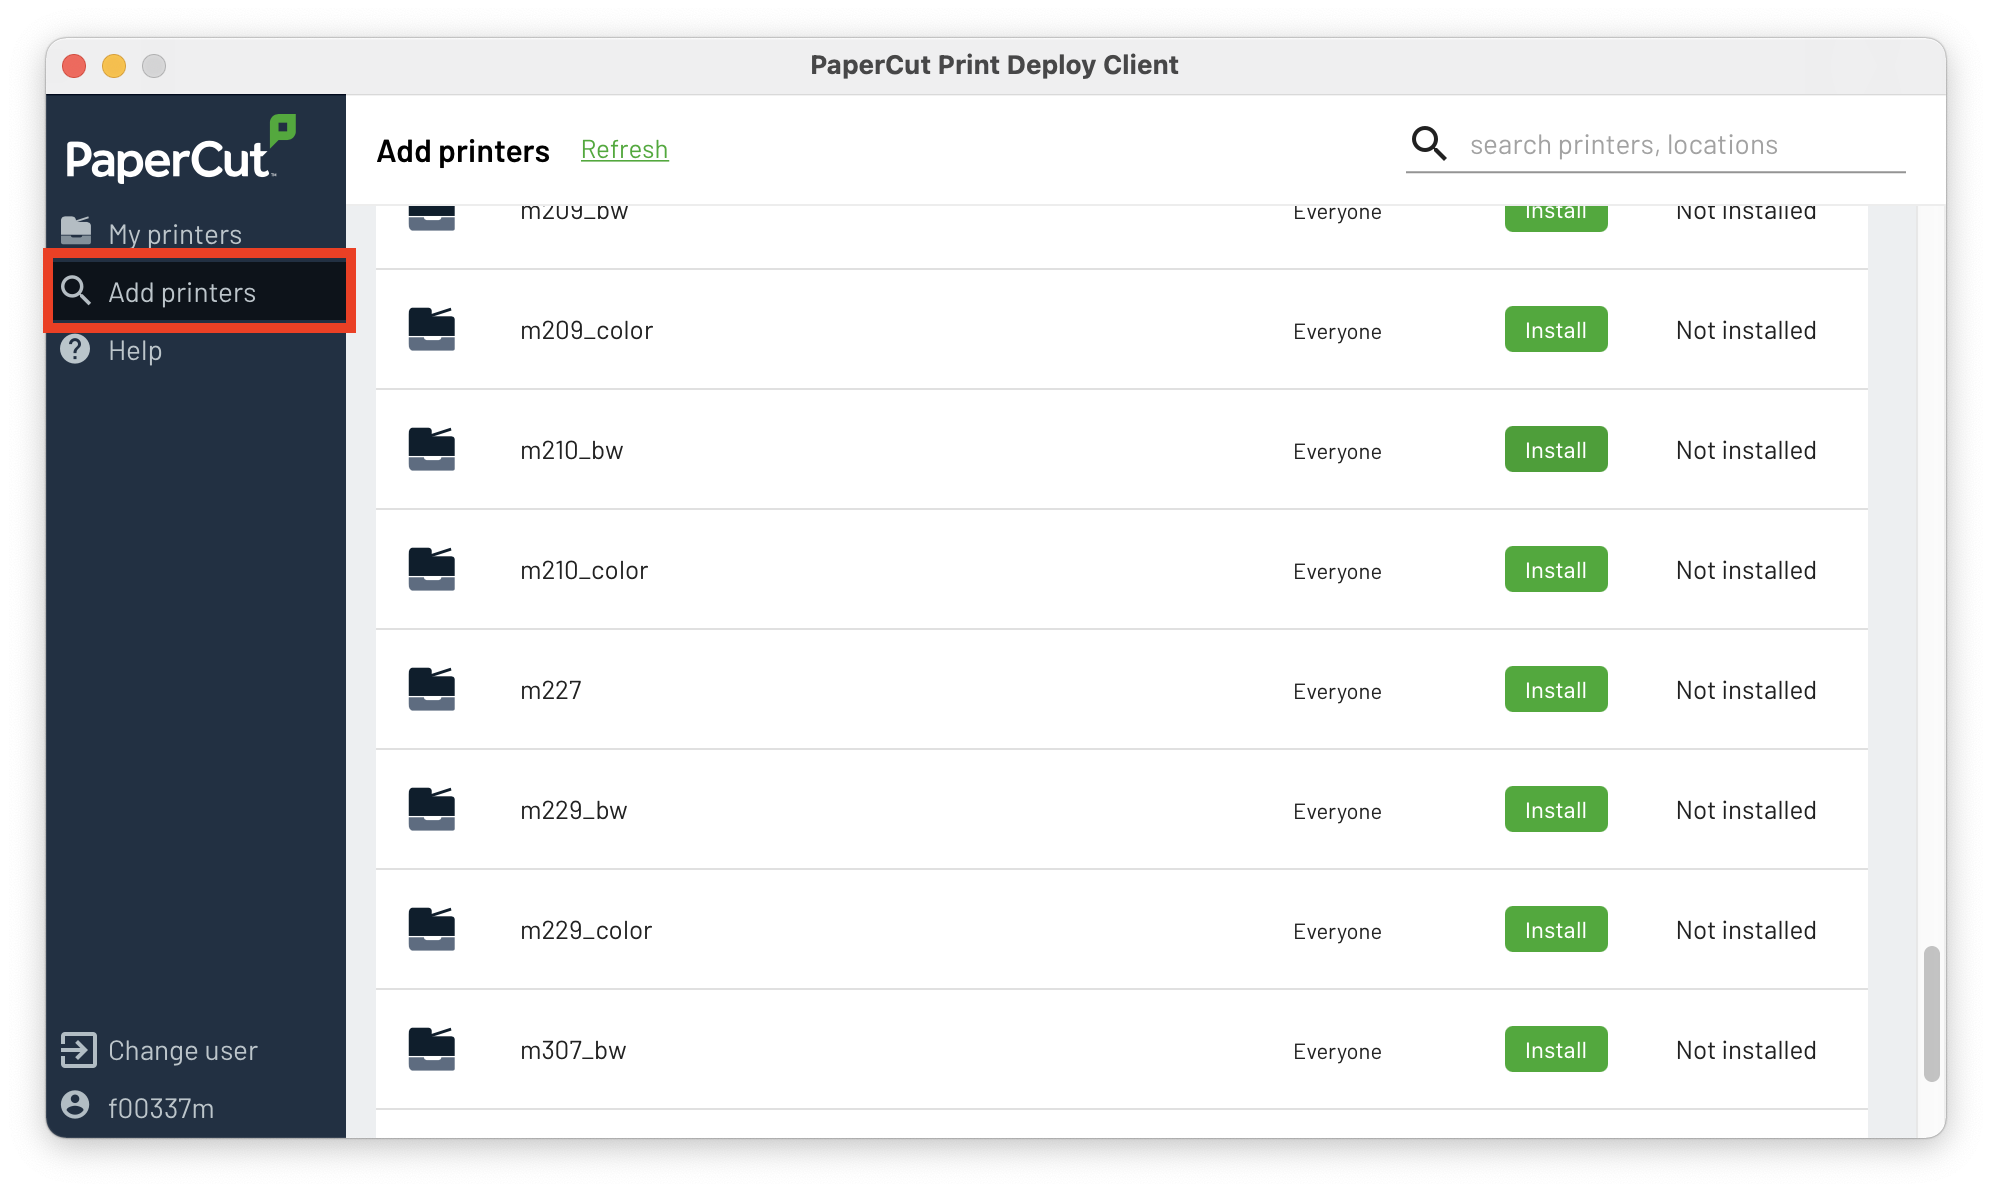Switch to the My printers section

(x=175, y=232)
